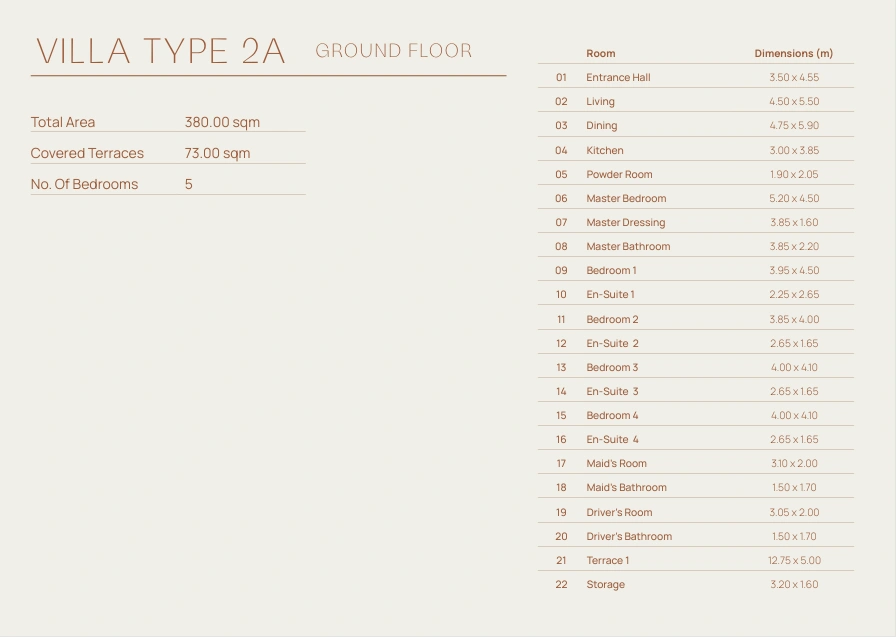Select the Bedroom 2 row name
This screenshot has width=896, height=637.
tap(612, 319)
